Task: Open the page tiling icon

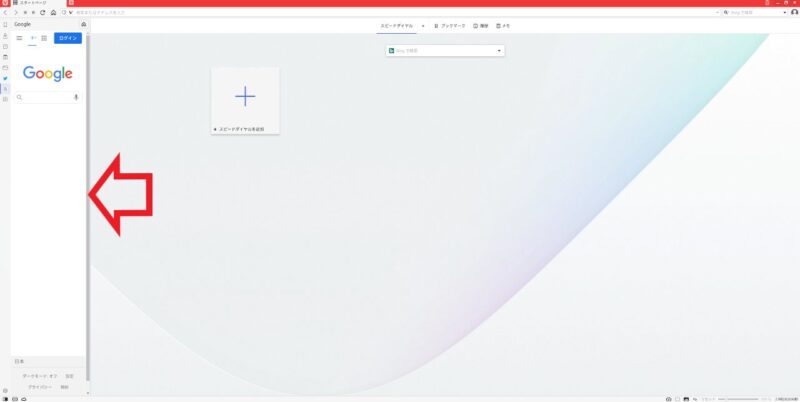Action: coord(677,399)
